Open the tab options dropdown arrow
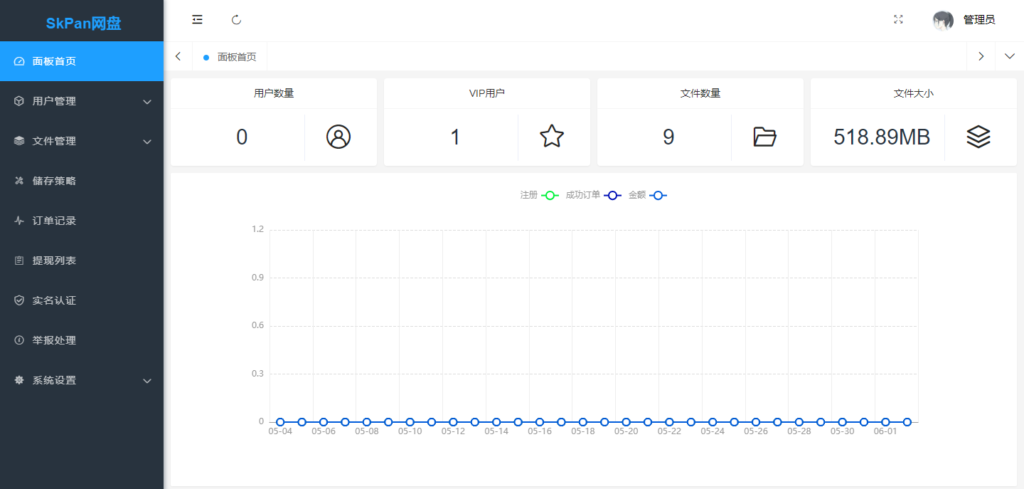1024x489 pixels. coord(1009,57)
